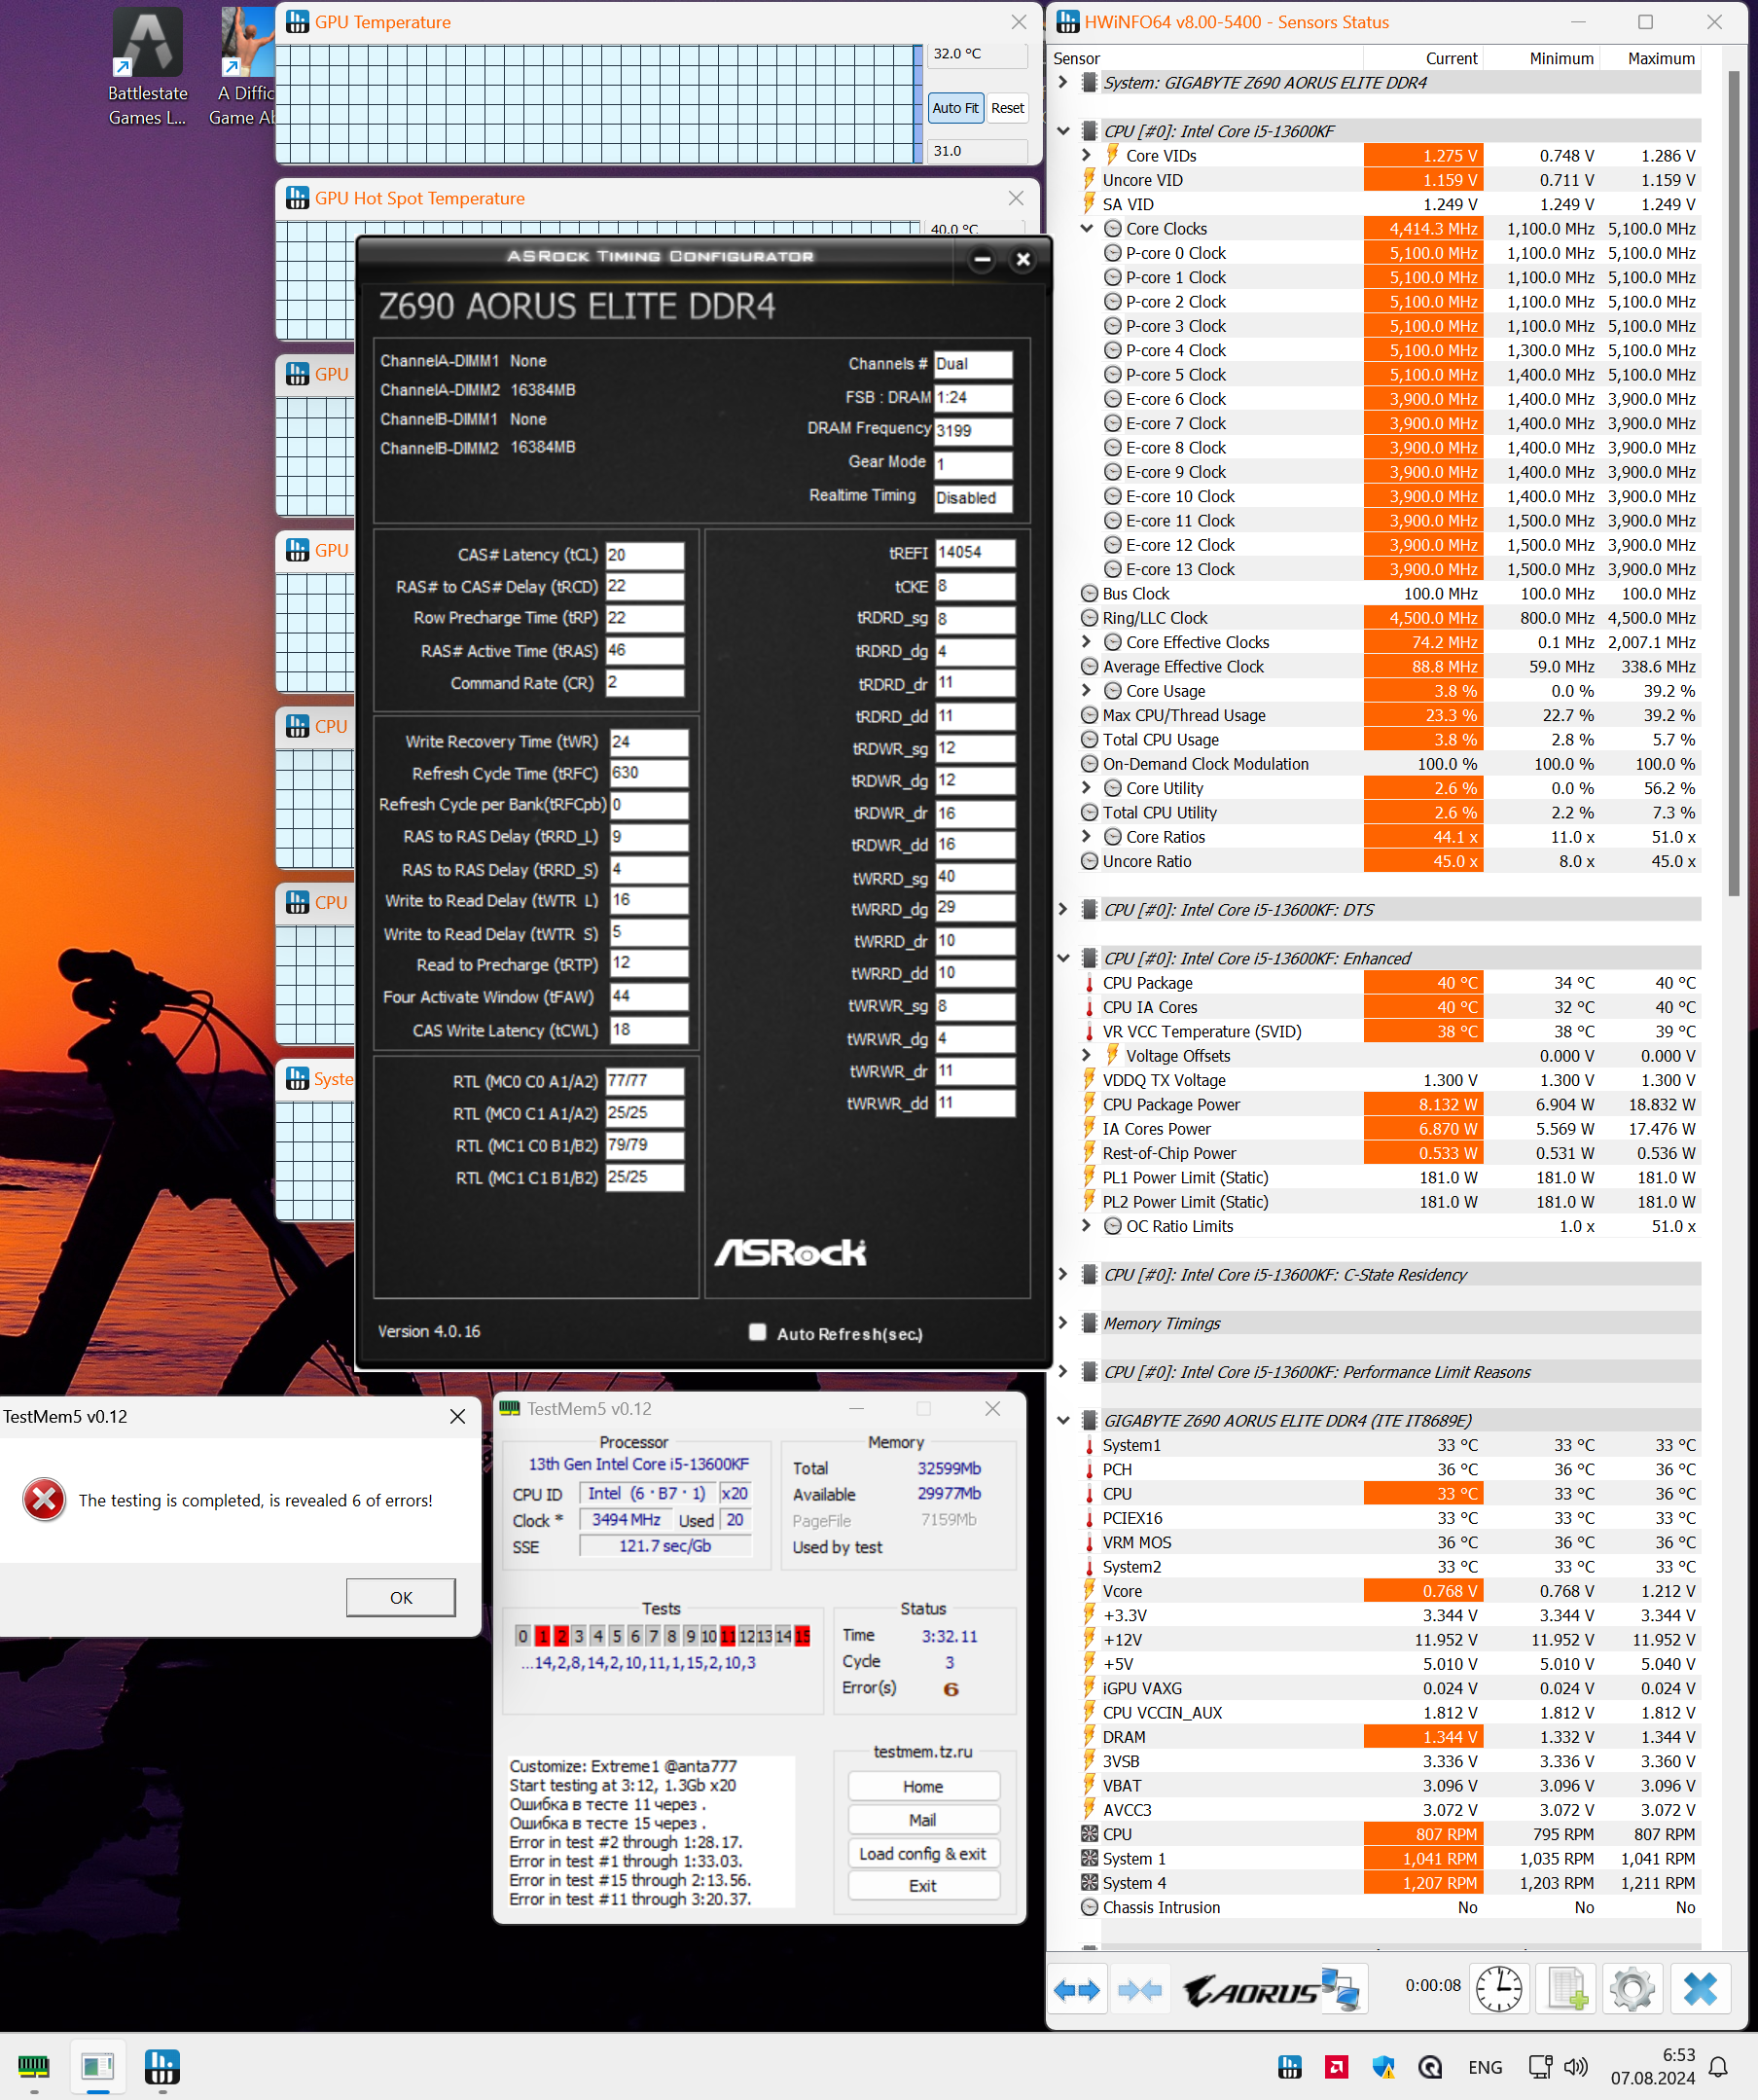Image resolution: width=1758 pixels, height=2100 pixels.
Task: Click the Vcore voltage bolt icon
Action: (1089, 1591)
